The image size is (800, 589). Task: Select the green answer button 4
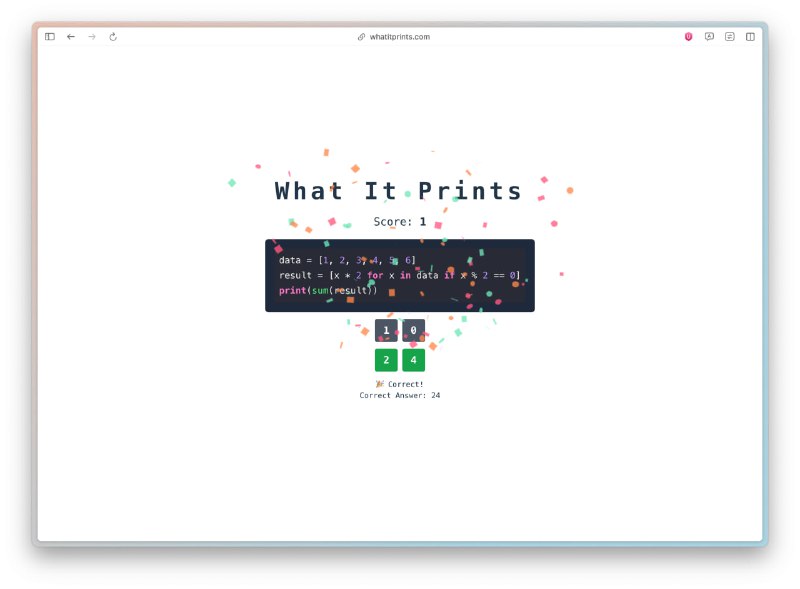413,360
